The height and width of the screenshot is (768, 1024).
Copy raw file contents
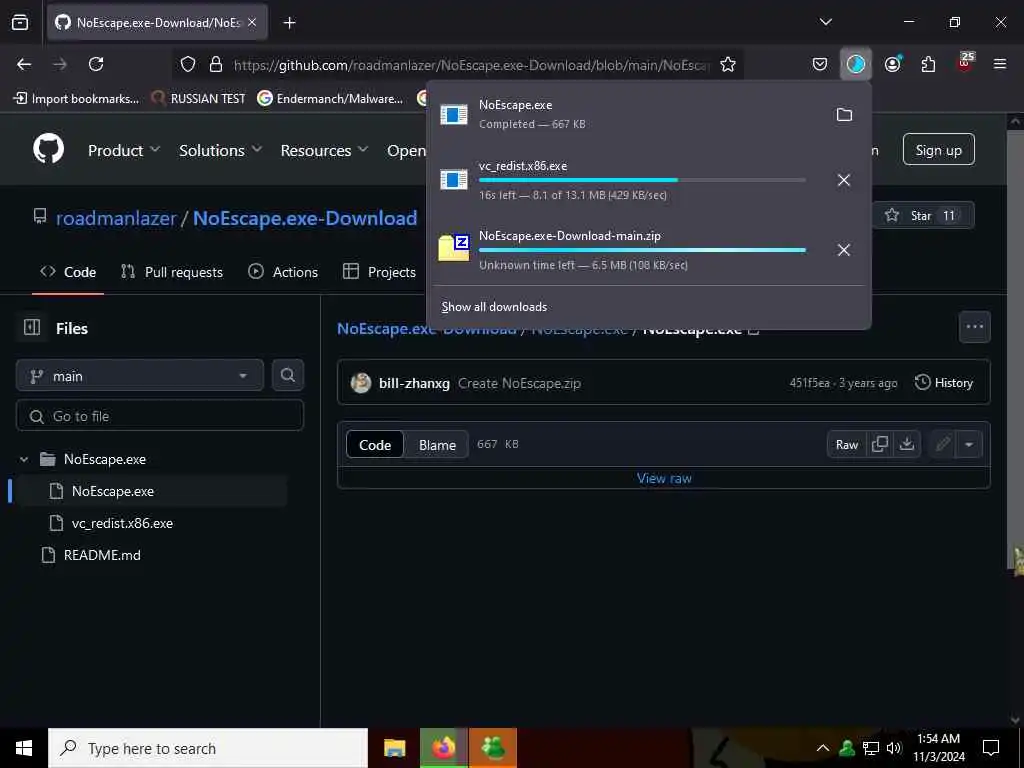pos(880,444)
